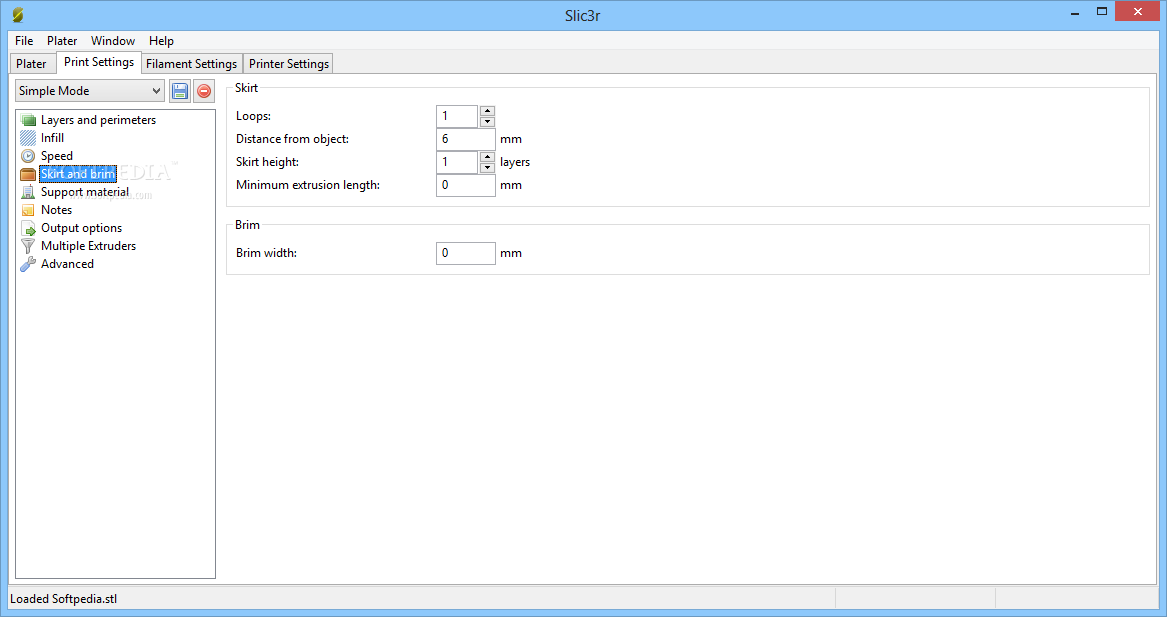Screen dimensions: 1167x617
Task: Click the Skirt and brim box icon
Action: click(x=28, y=174)
